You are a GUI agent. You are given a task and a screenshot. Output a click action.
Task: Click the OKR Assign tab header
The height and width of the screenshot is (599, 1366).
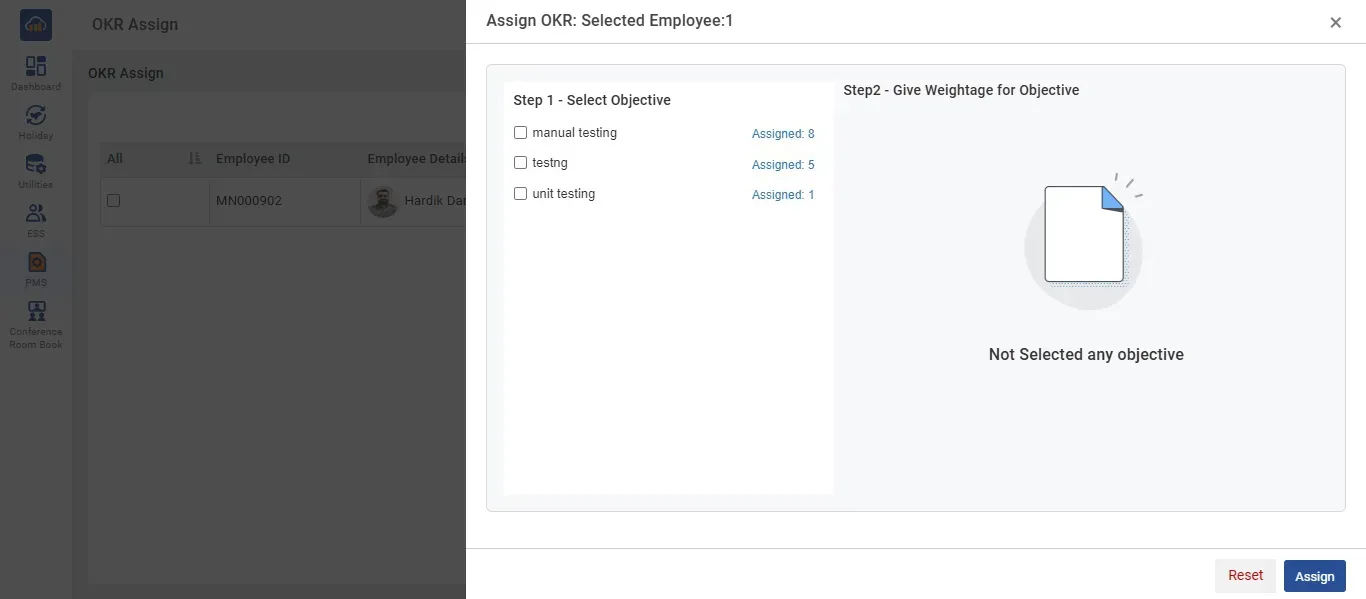coord(126,72)
